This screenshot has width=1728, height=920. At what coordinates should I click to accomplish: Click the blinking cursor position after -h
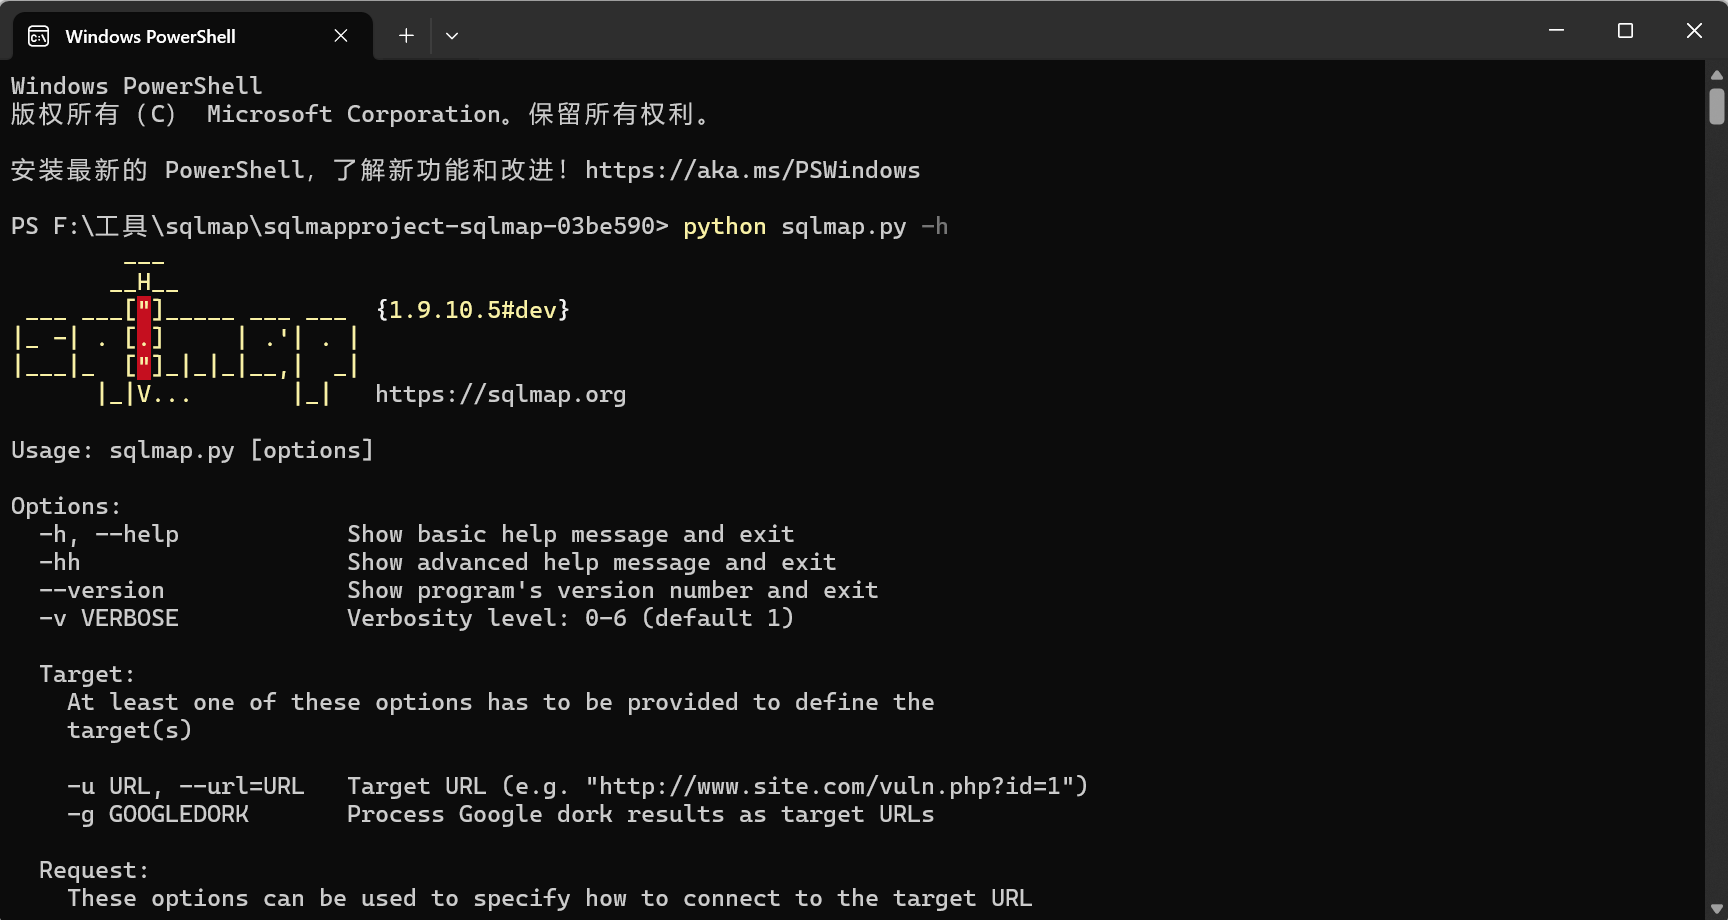(960, 226)
